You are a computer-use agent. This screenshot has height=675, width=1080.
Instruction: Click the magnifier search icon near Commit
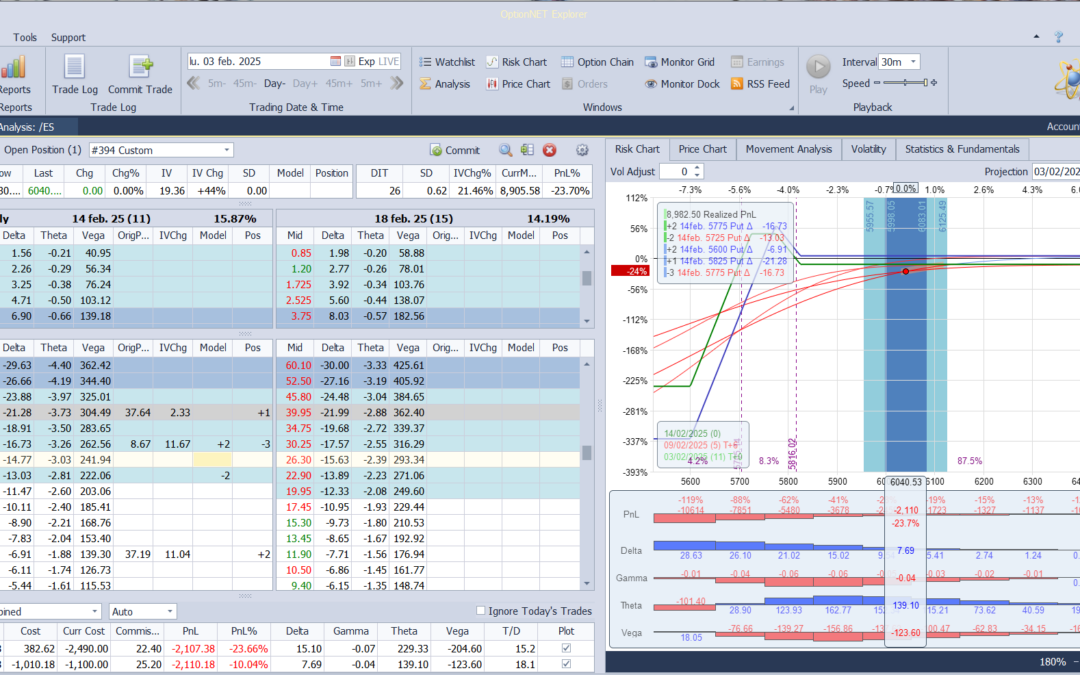pyautogui.click(x=506, y=150)
